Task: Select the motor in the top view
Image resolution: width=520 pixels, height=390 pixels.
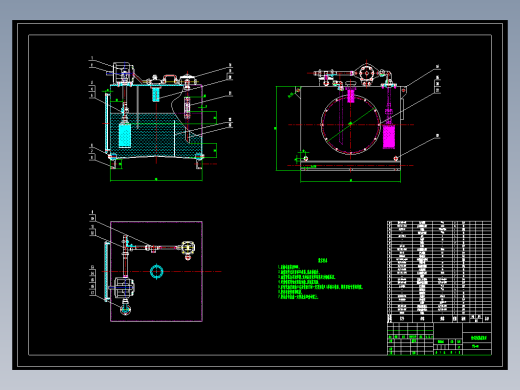Action: [x=124, y=288]
